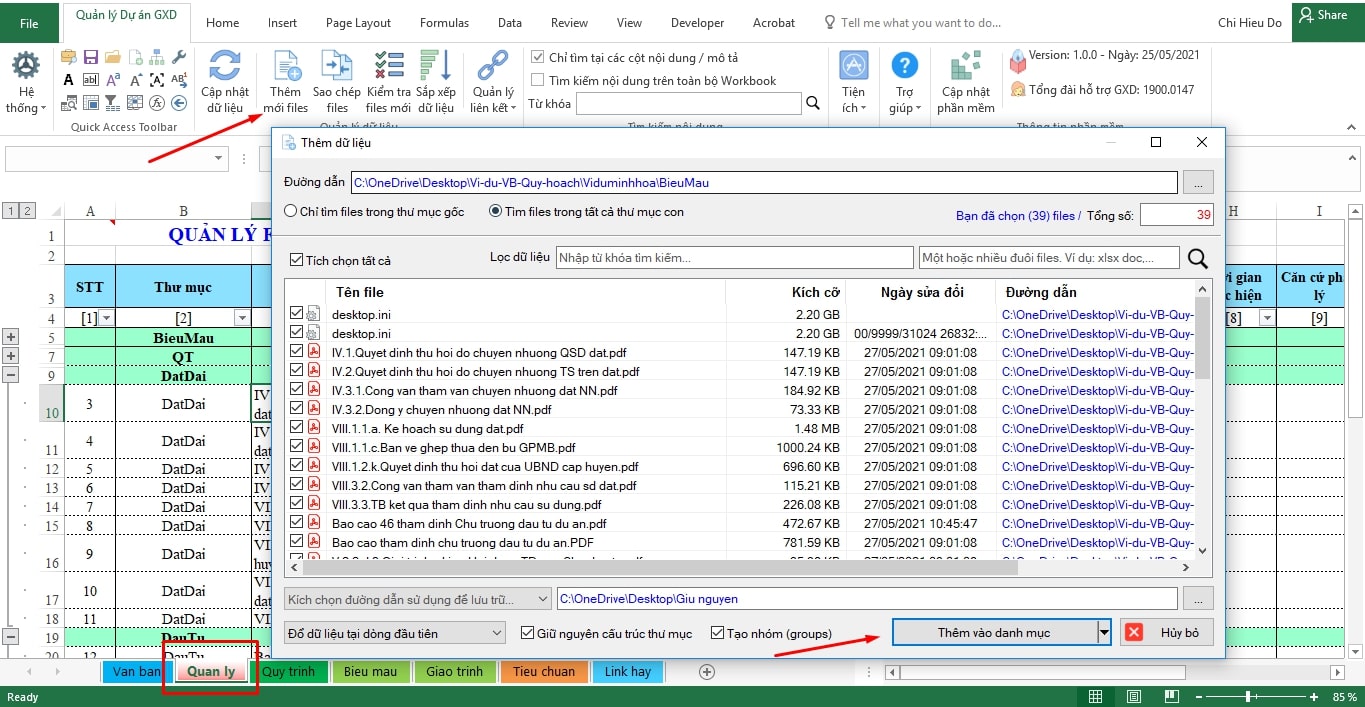Click the Cập nhật phần mềm icon
This screenshot has height=707, width=1365.
(x=965, y=67)
